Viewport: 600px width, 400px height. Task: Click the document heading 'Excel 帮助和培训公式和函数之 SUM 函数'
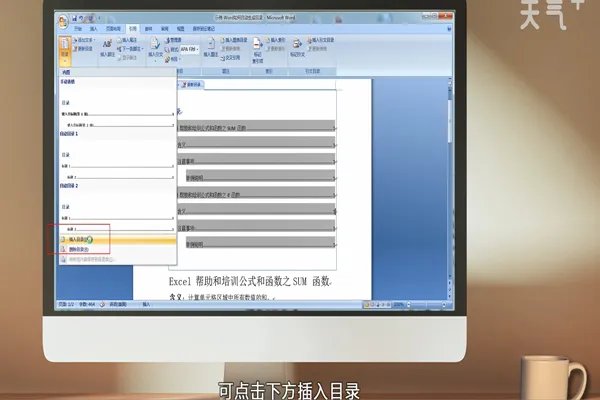coord(249,282)
